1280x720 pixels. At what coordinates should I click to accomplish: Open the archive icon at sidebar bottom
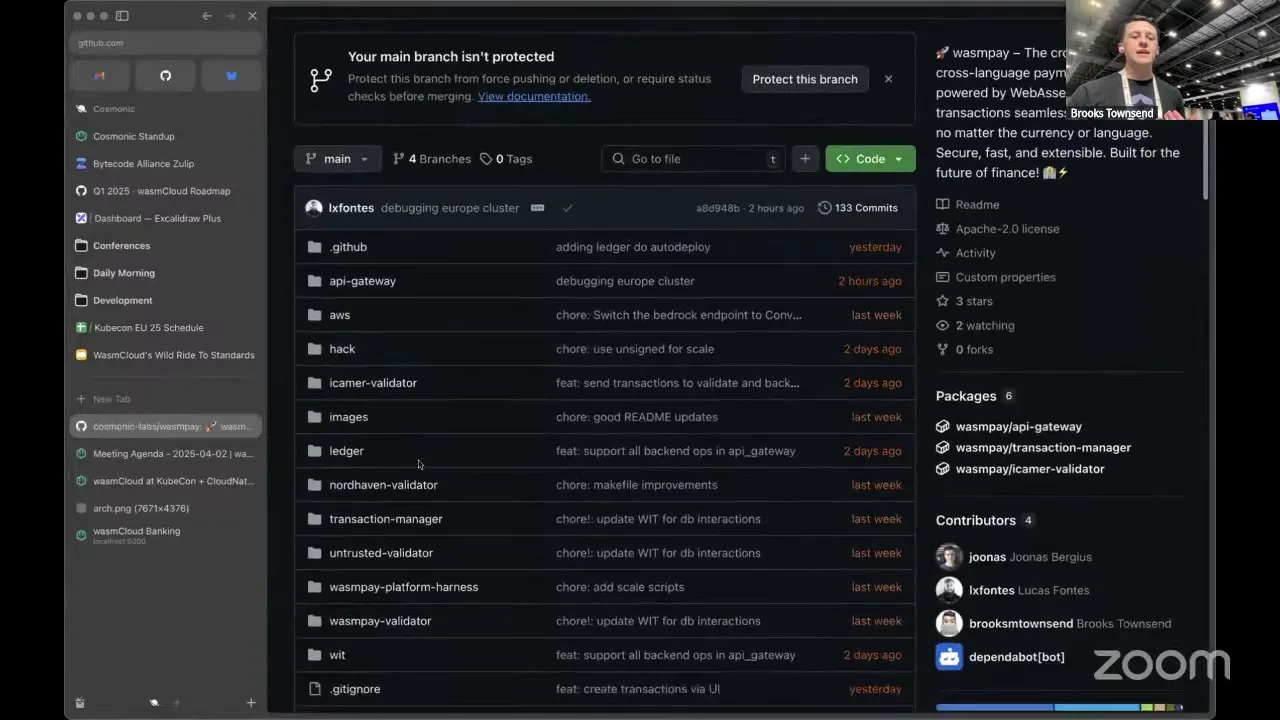click(80, 703)
